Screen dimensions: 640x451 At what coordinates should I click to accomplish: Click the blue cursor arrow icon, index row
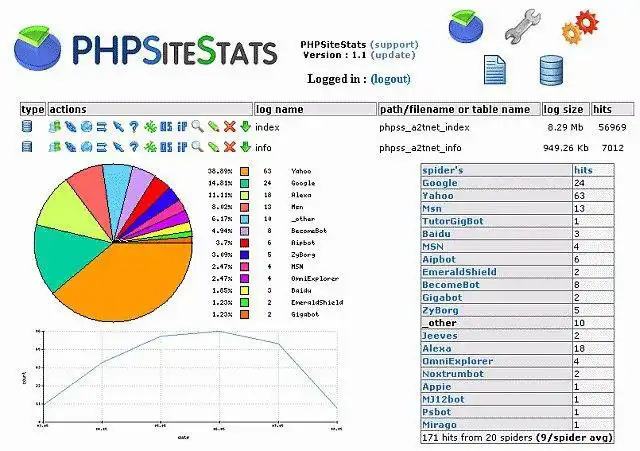click(118, 127)
